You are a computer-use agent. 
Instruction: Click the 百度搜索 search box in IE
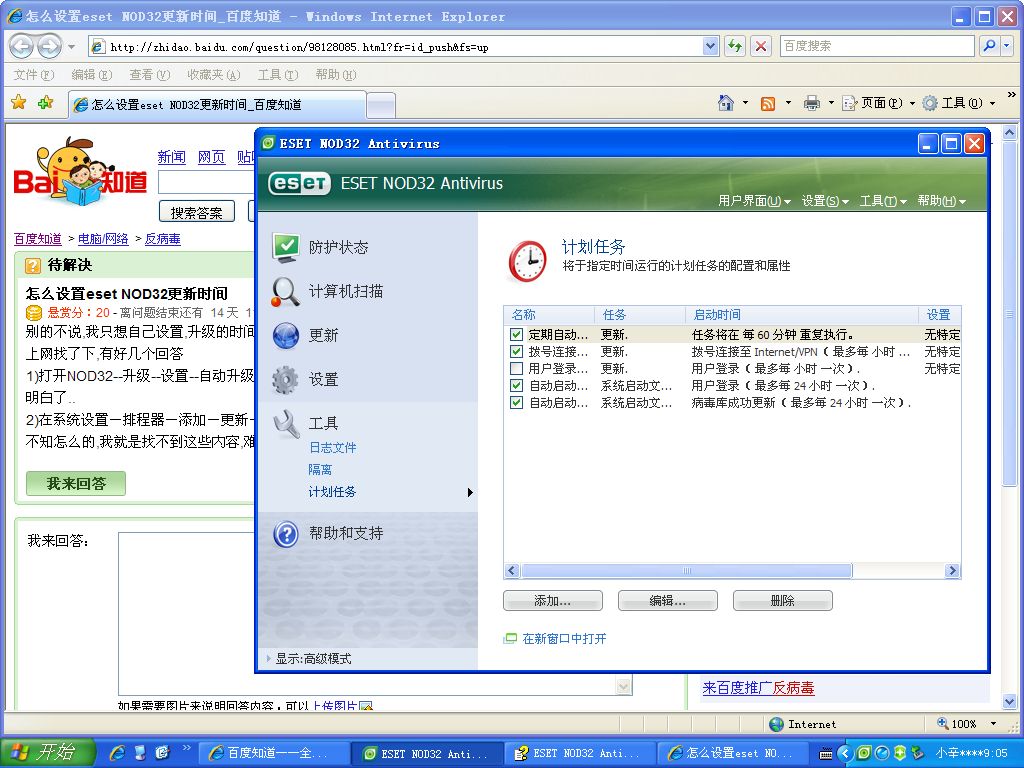click(875, 46)
